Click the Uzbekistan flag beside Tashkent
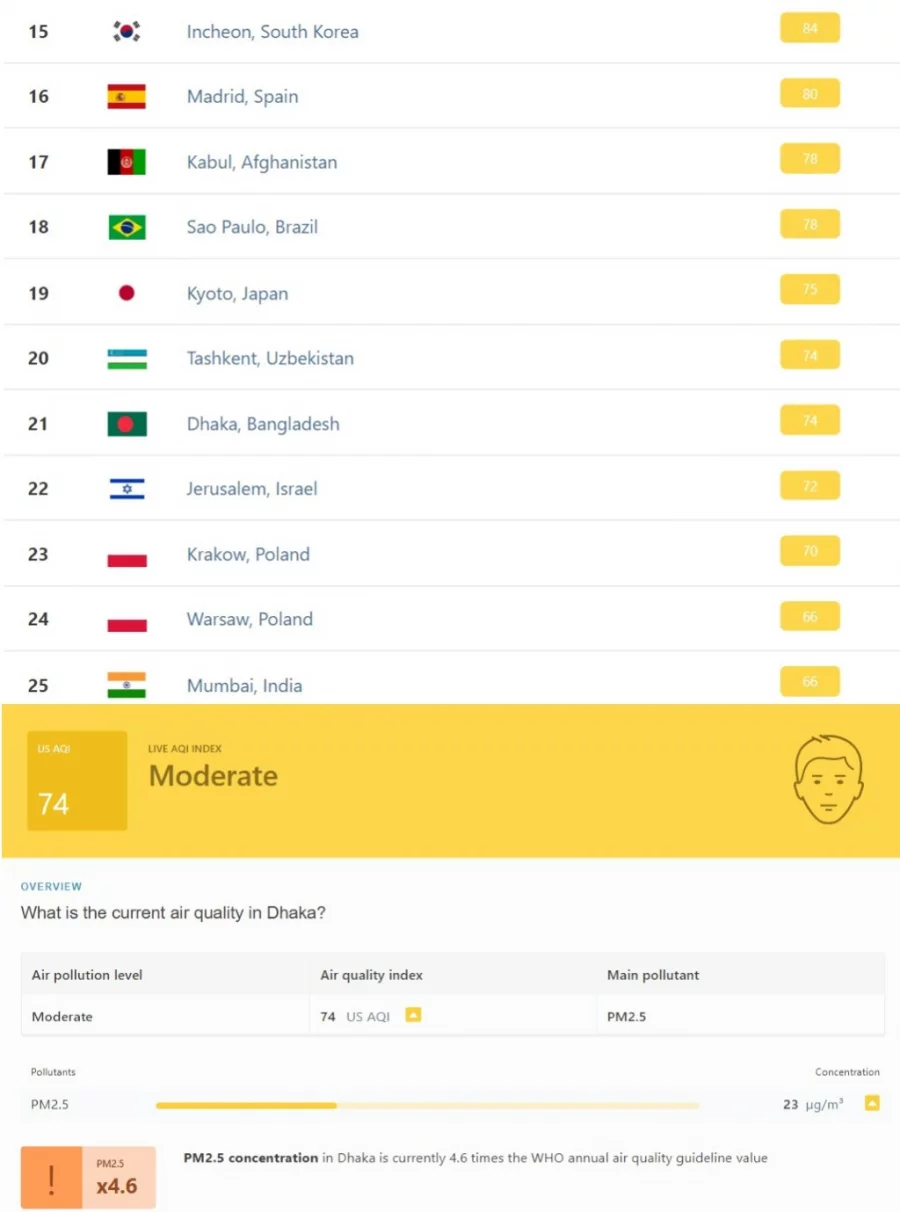 point(127,359)
